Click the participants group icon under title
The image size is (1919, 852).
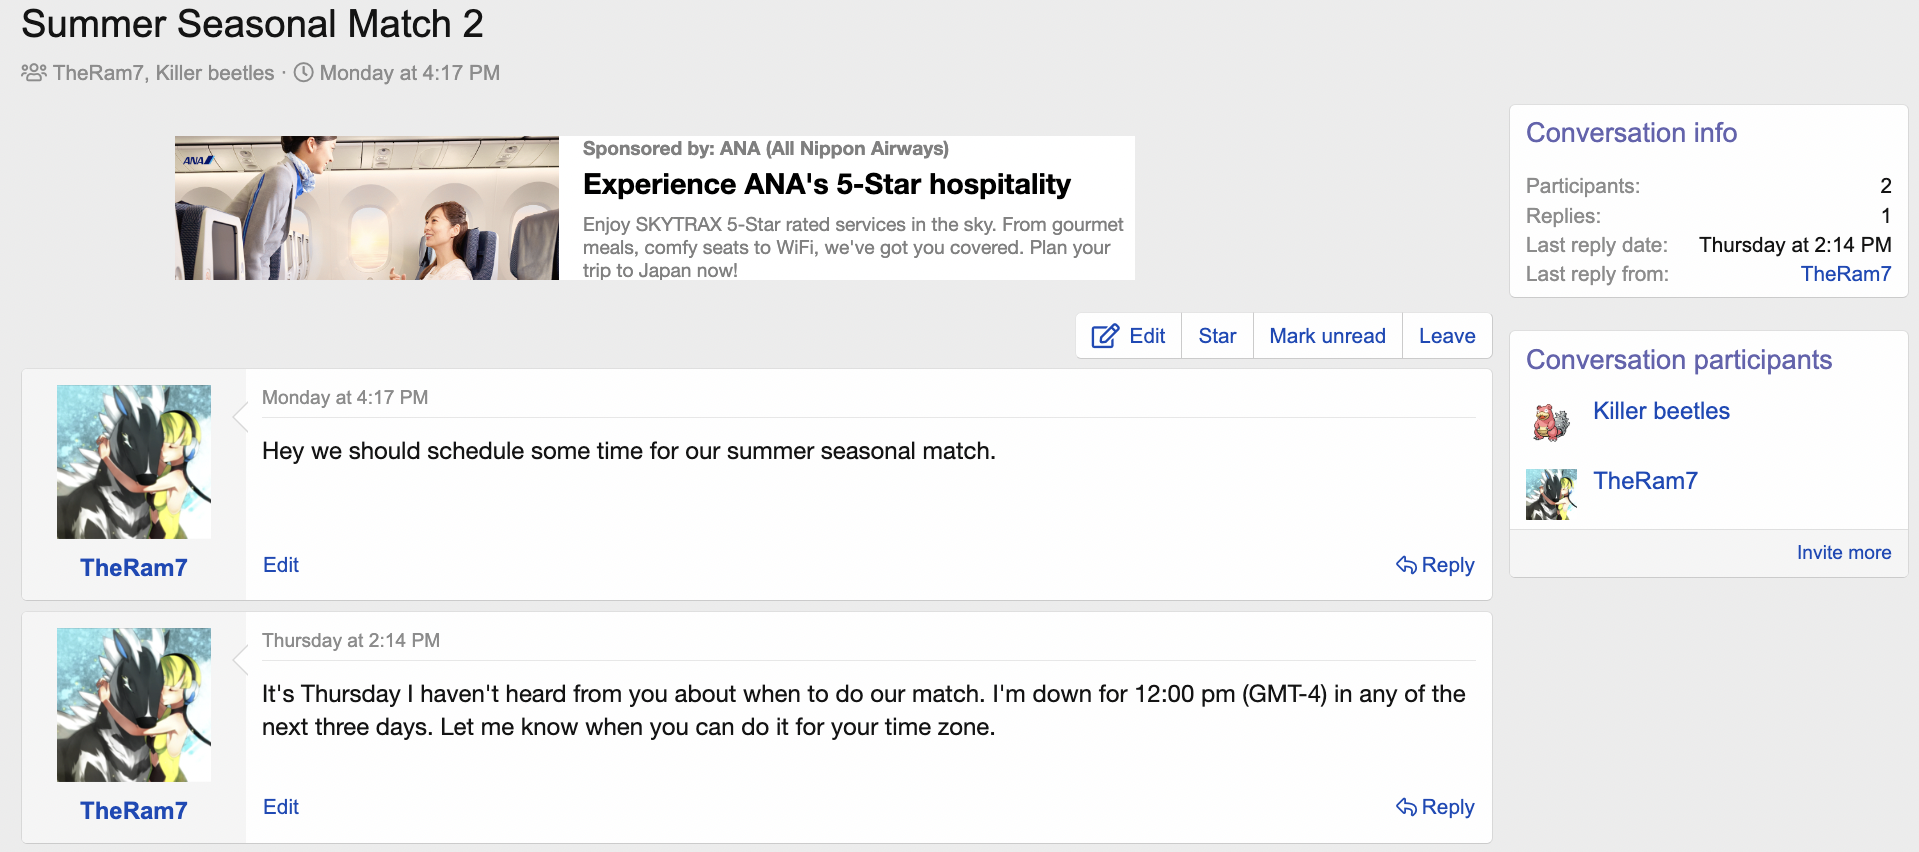[34, 73]
